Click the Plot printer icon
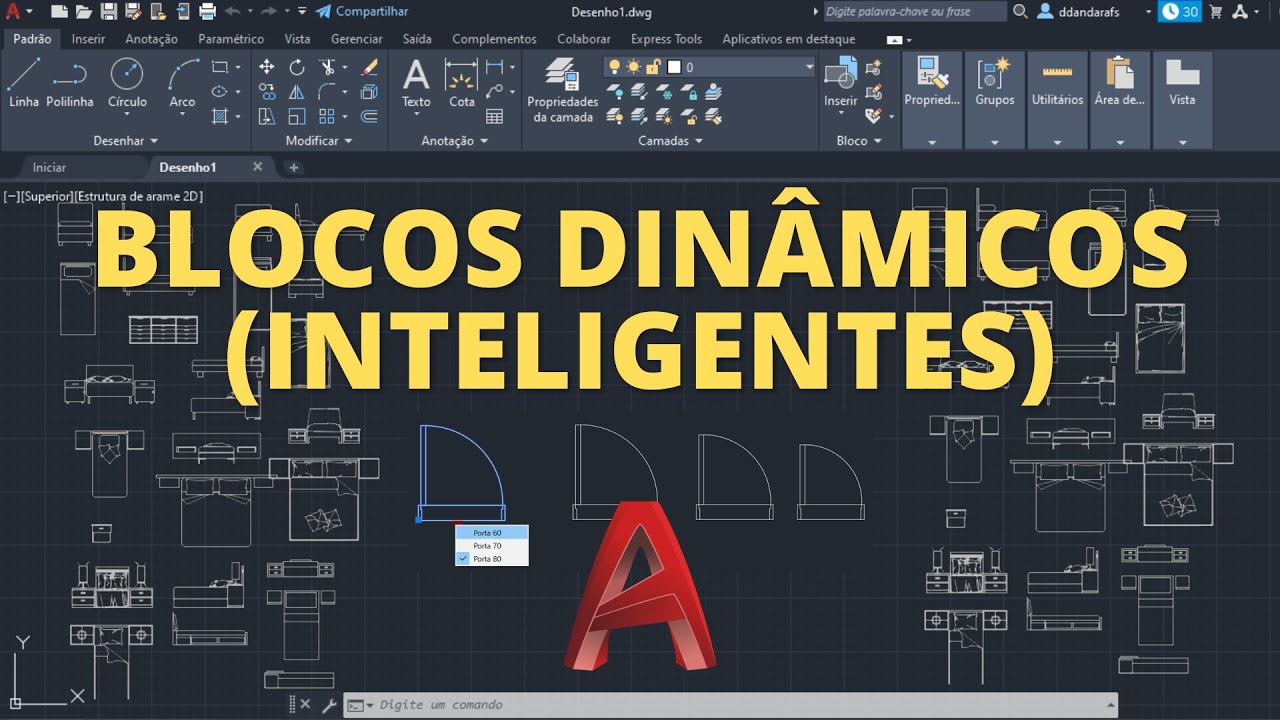This screenshot has height=720, width=1280. click(x=207, y=11)
